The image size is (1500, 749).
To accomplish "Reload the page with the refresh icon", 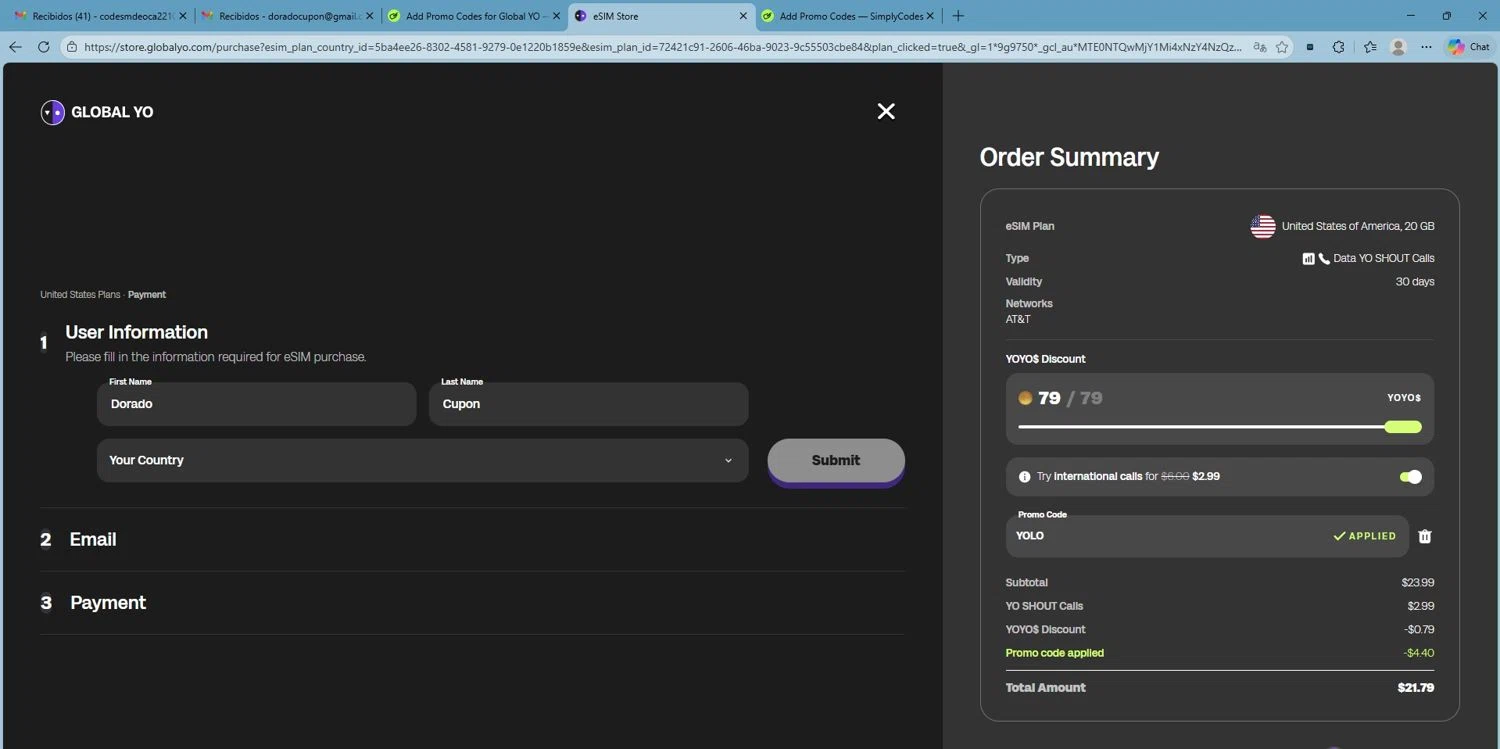I will coord(43,47).
